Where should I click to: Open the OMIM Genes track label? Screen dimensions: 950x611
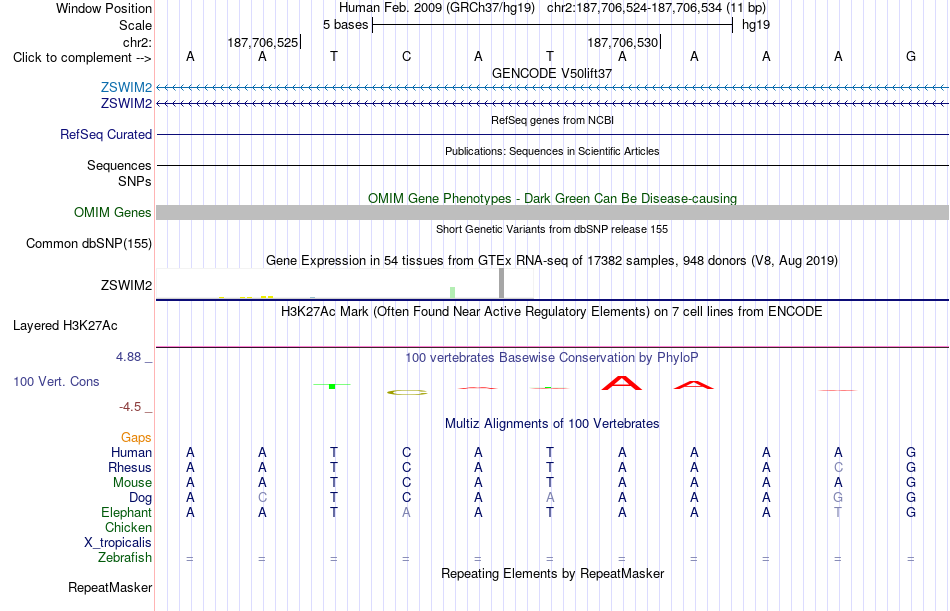113,212
